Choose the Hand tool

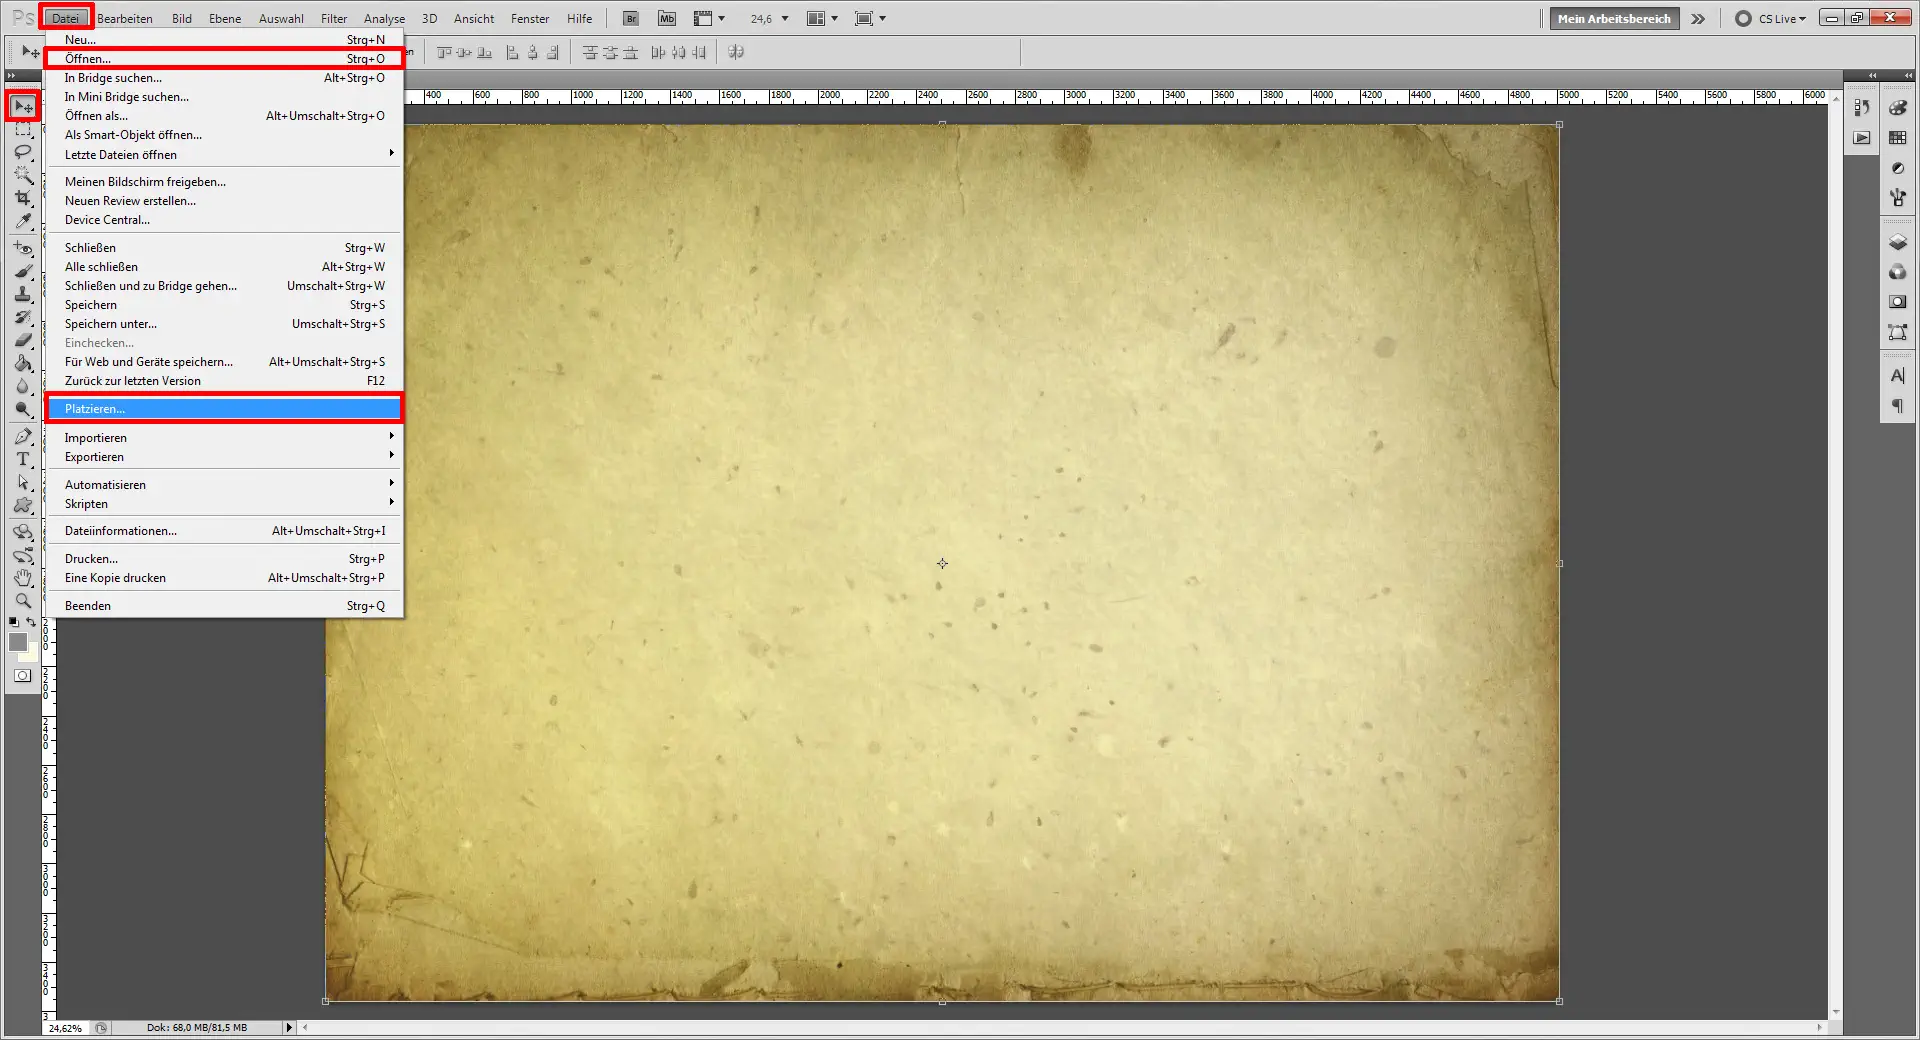click(23, 578)
